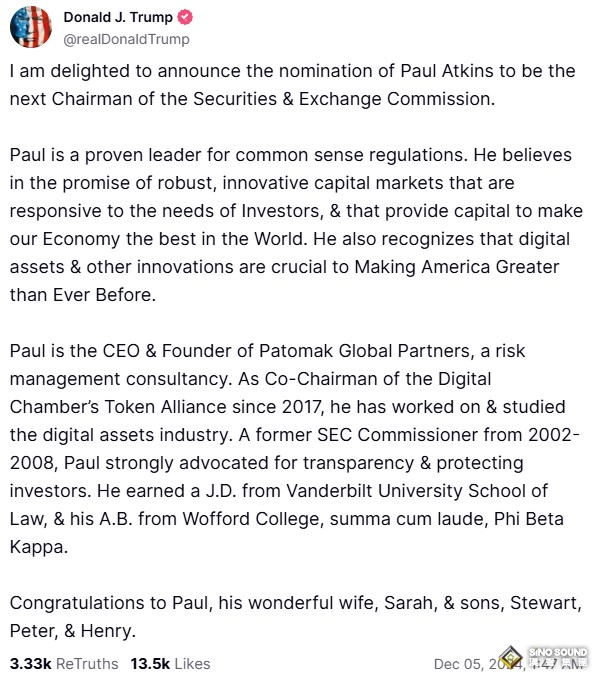Click the Making America Greater phrase
597x679 pixels.
pyautogui.click(x=457, y=267)
